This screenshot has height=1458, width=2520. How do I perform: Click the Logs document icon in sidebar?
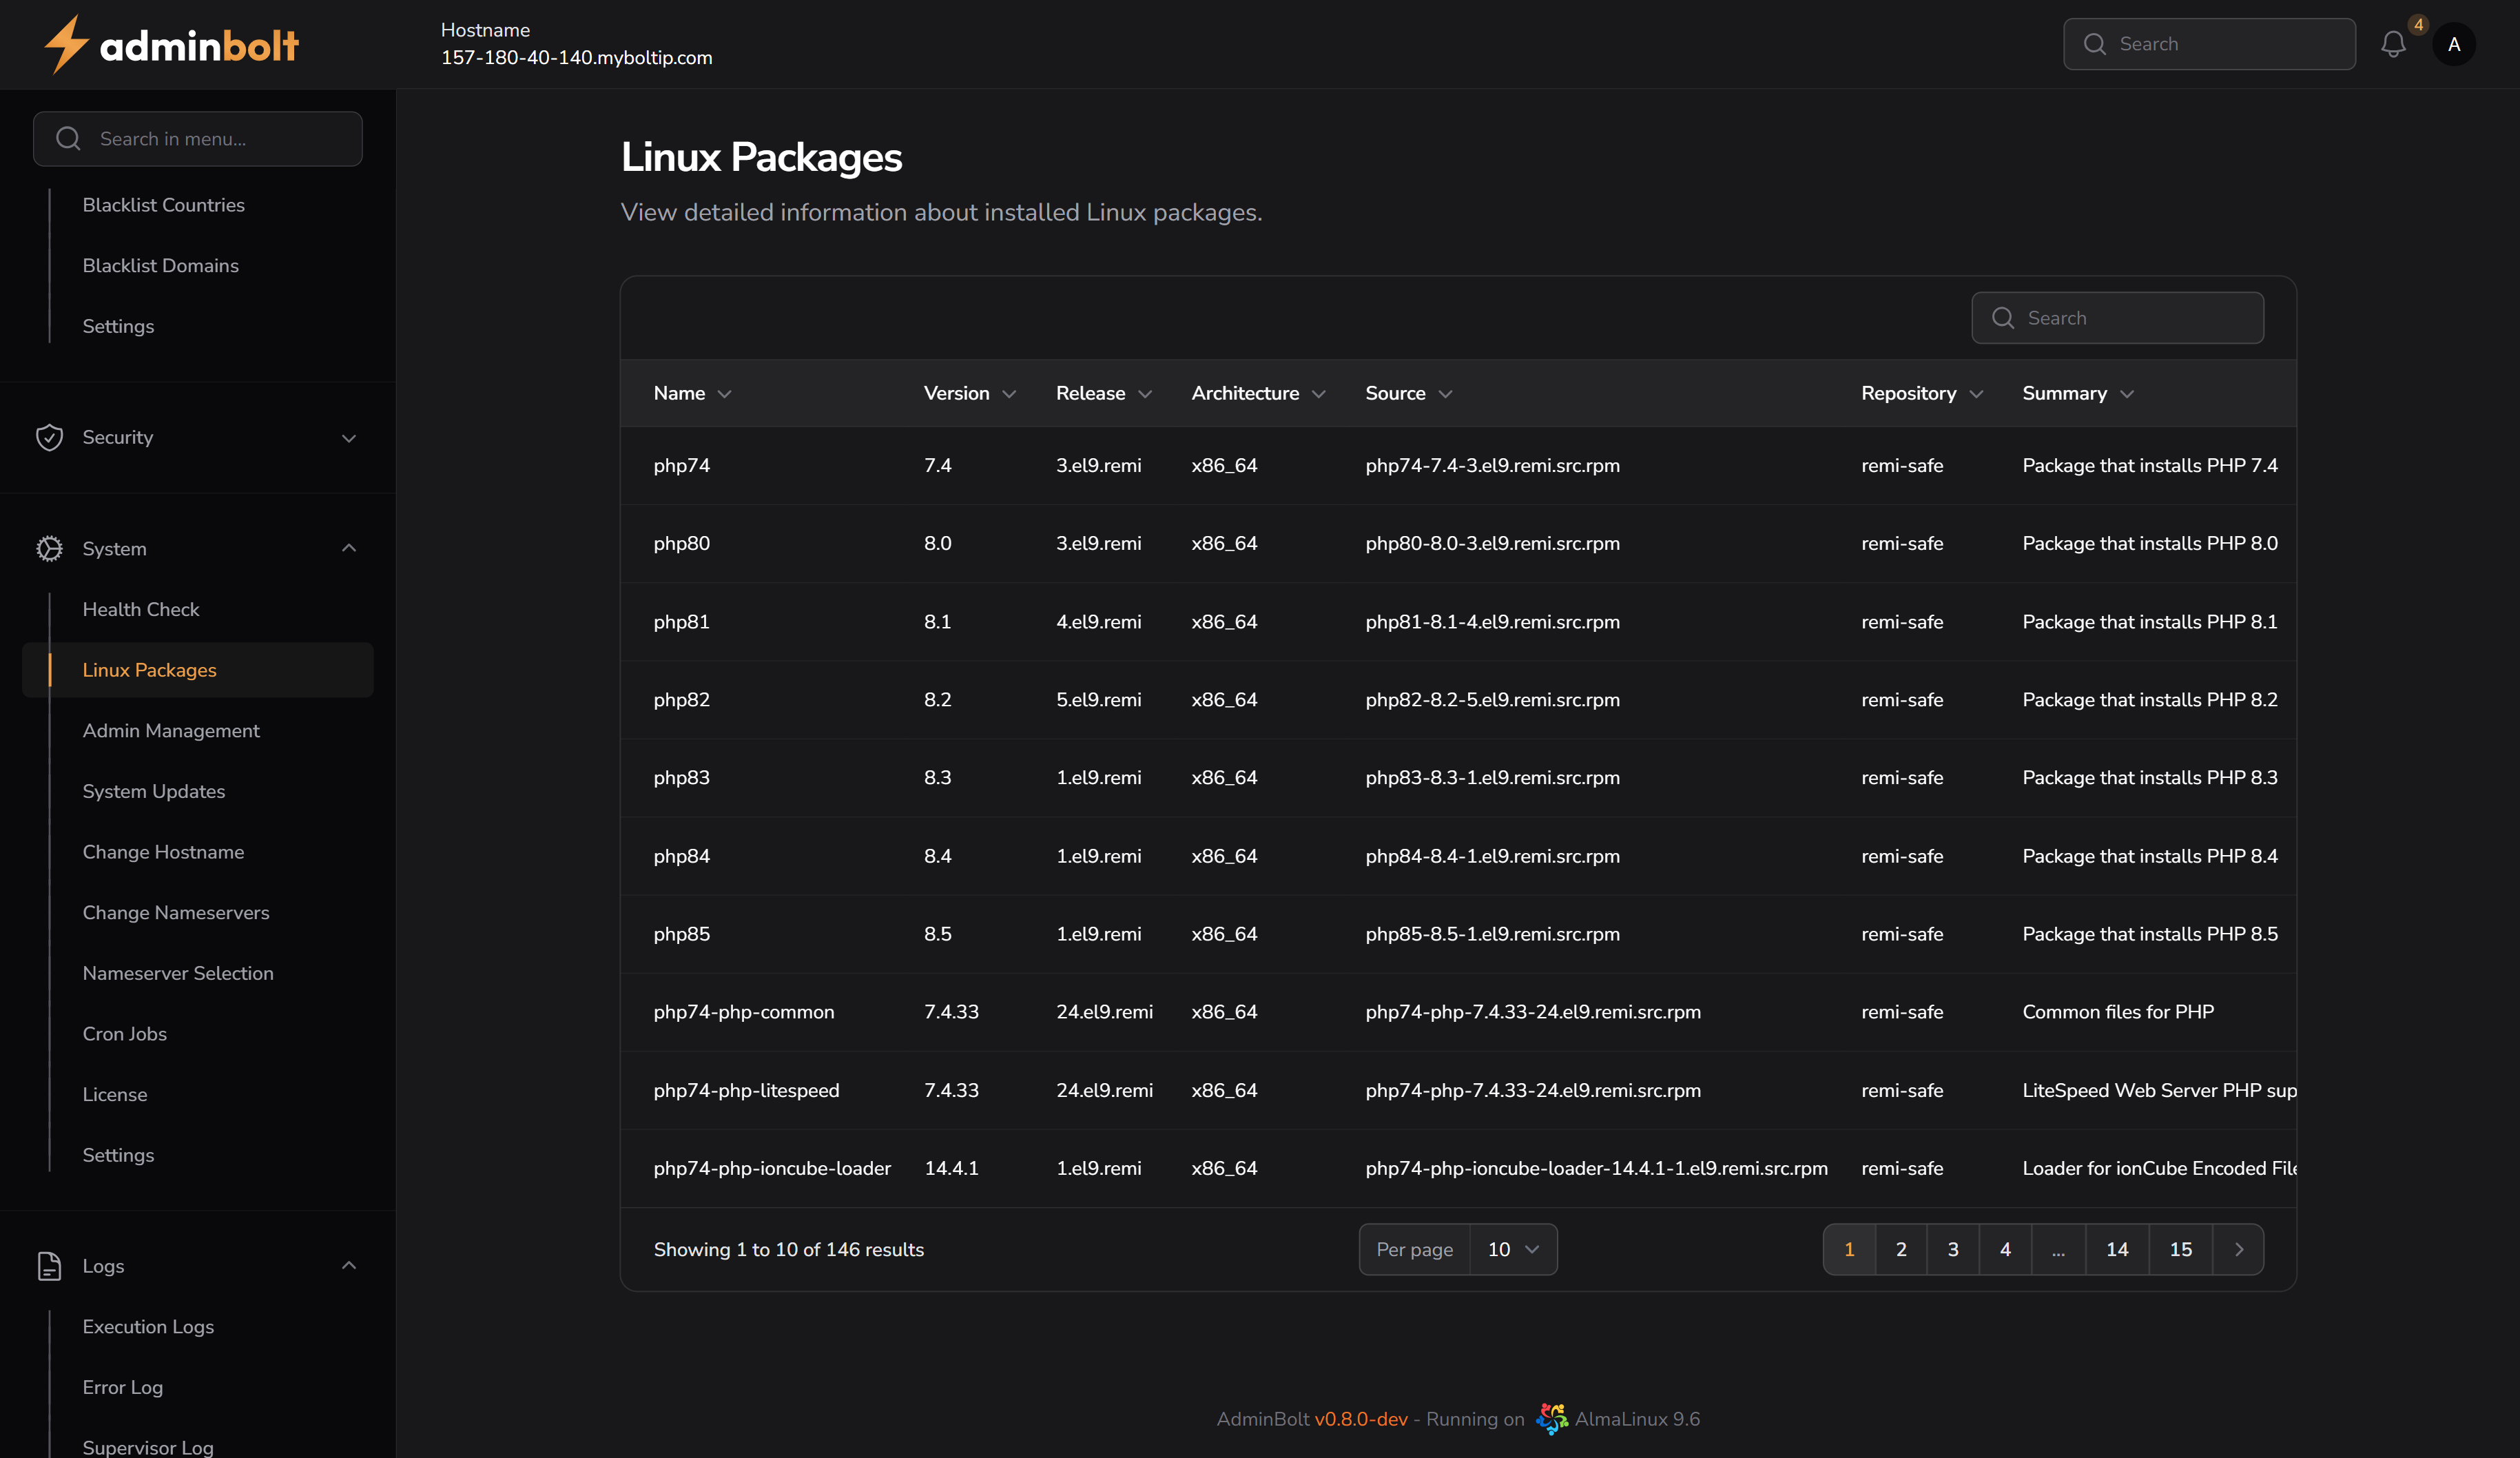tap(49, 1265)
